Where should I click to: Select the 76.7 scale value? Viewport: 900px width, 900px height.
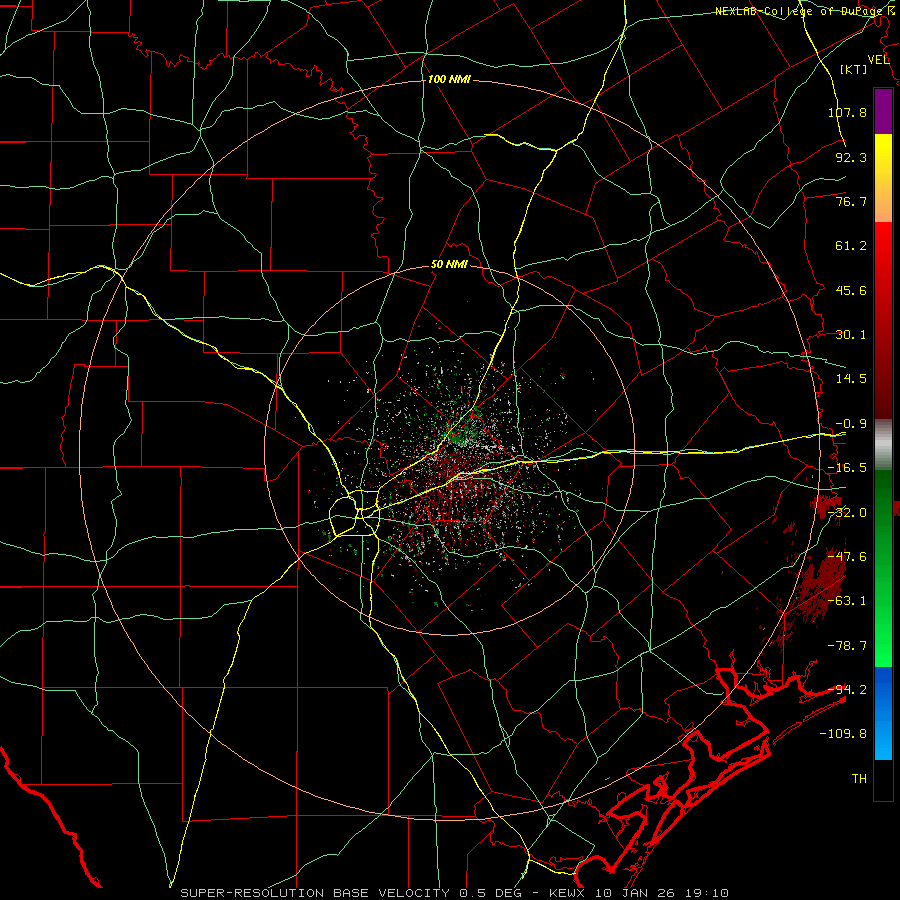point(851,201)
